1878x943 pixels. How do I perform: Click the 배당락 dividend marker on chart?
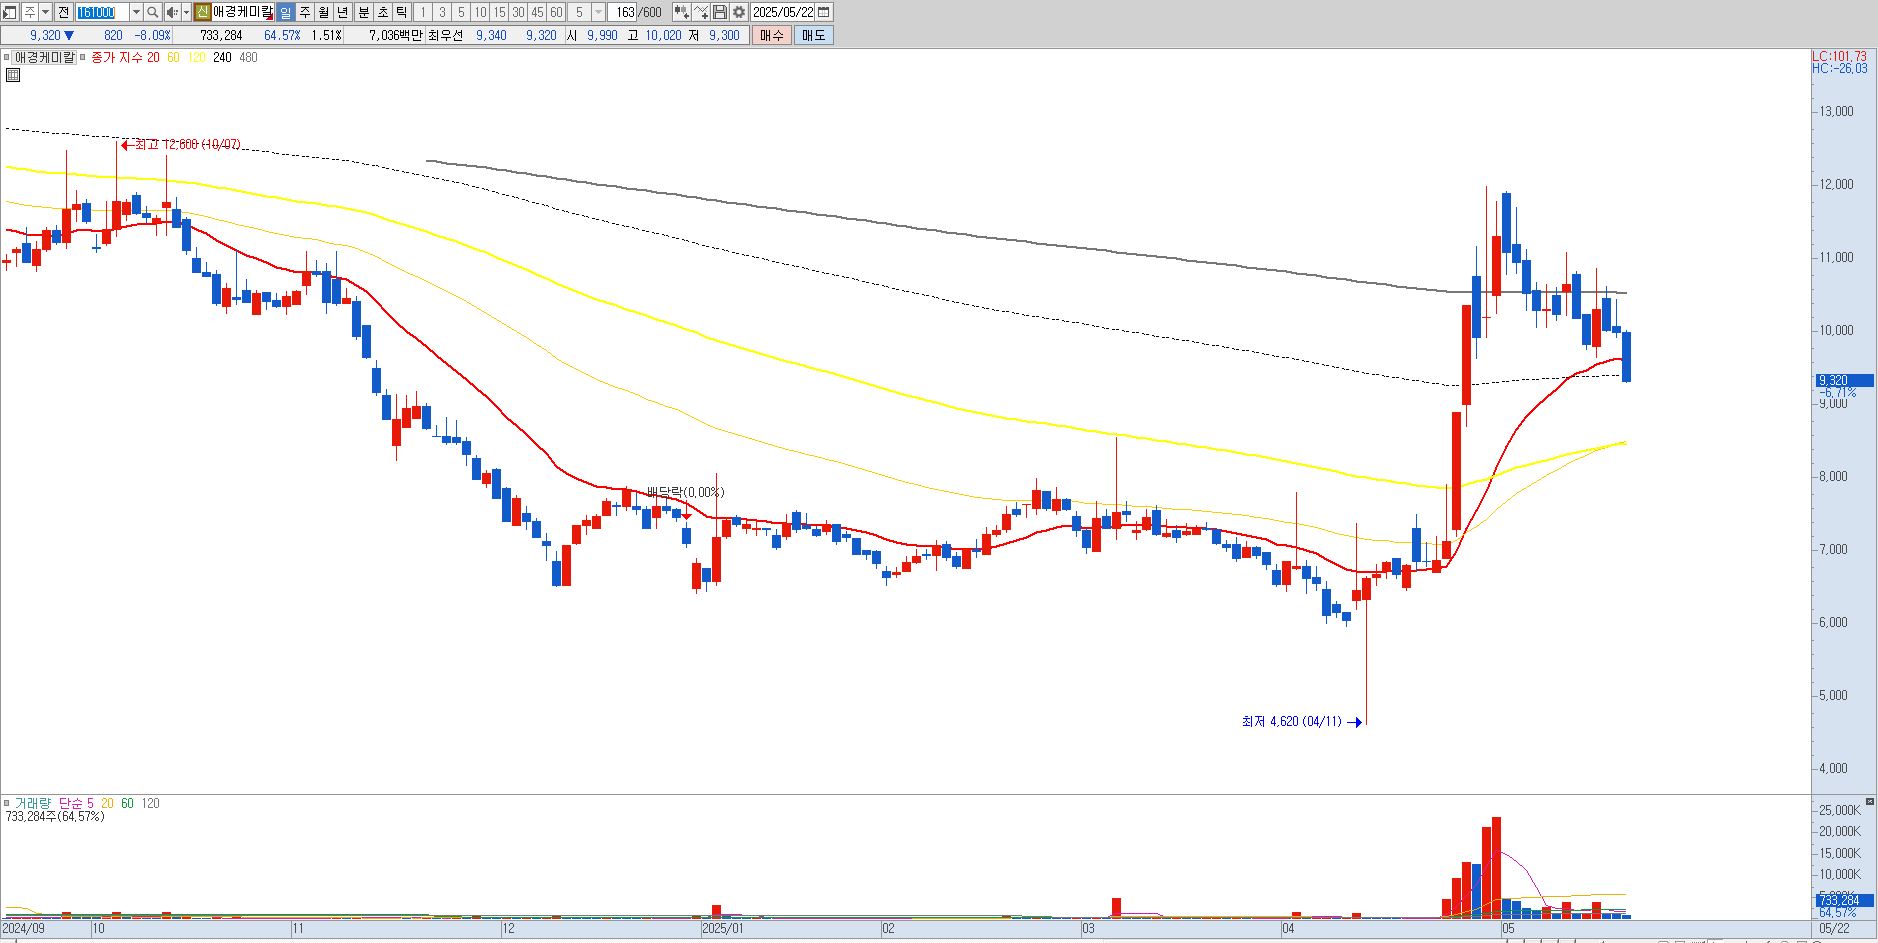[685, 492]
